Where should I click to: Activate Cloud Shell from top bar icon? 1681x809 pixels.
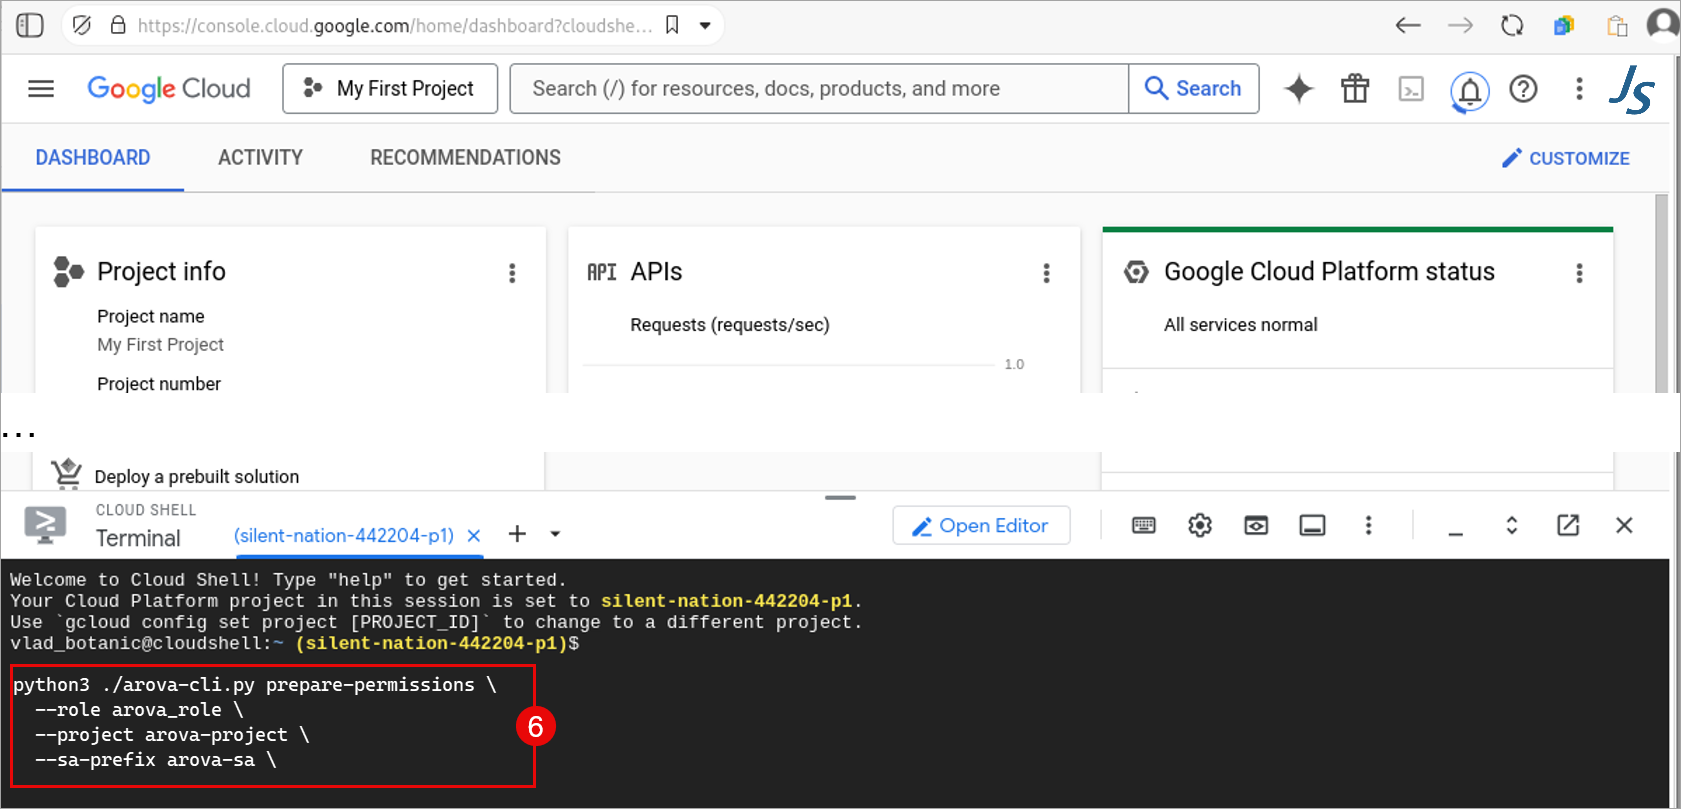coord(1411,89)
